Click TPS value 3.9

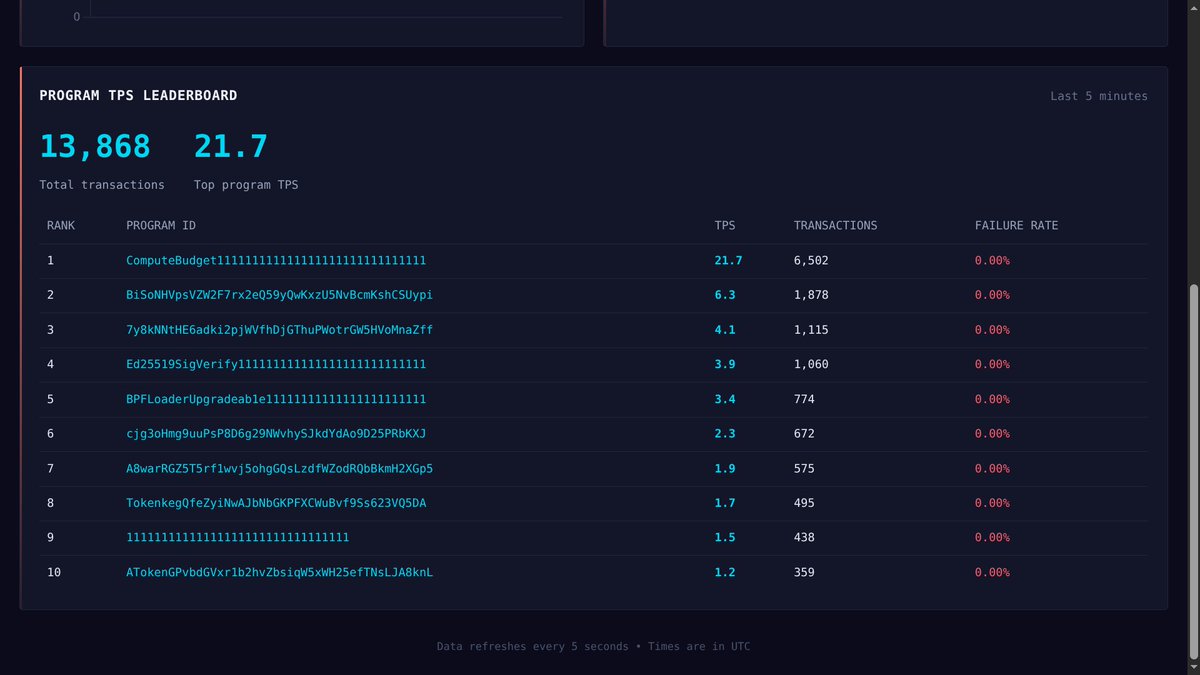pos(725,364)
